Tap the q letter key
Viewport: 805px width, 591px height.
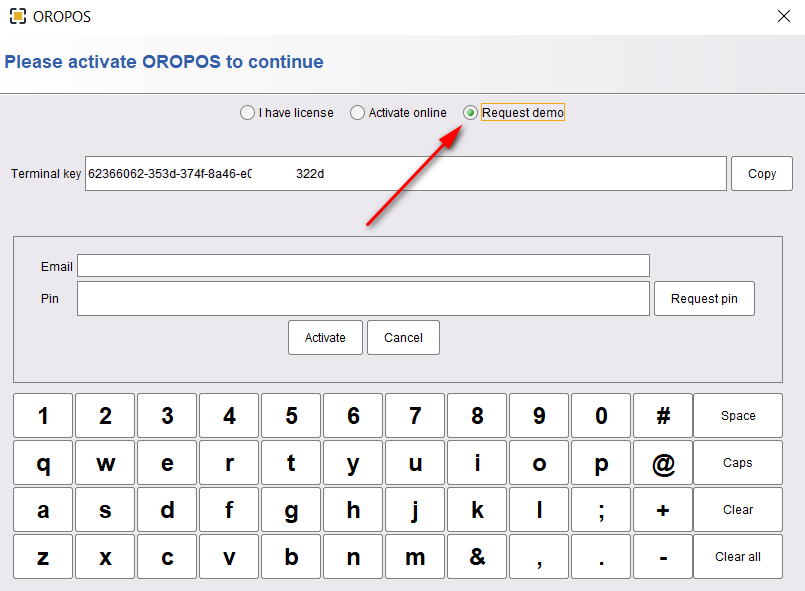click(43, 463)
